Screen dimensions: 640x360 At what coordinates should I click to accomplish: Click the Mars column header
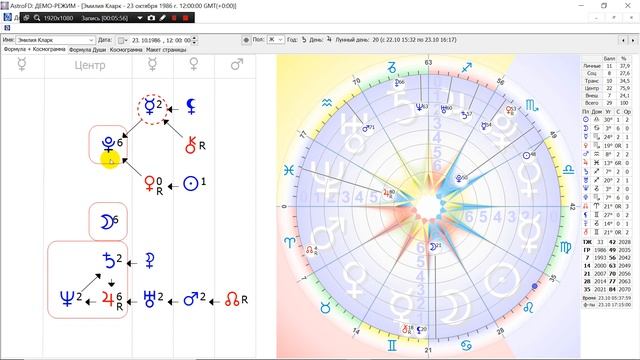[x=236, y=64]
